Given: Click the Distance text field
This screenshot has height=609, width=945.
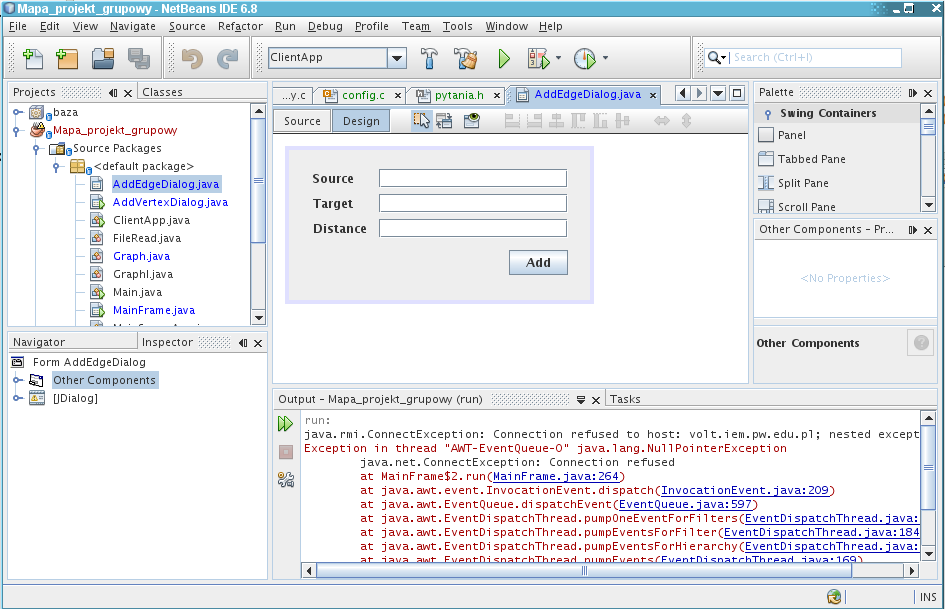Looking at the screenshot, I should coord(472,229).
